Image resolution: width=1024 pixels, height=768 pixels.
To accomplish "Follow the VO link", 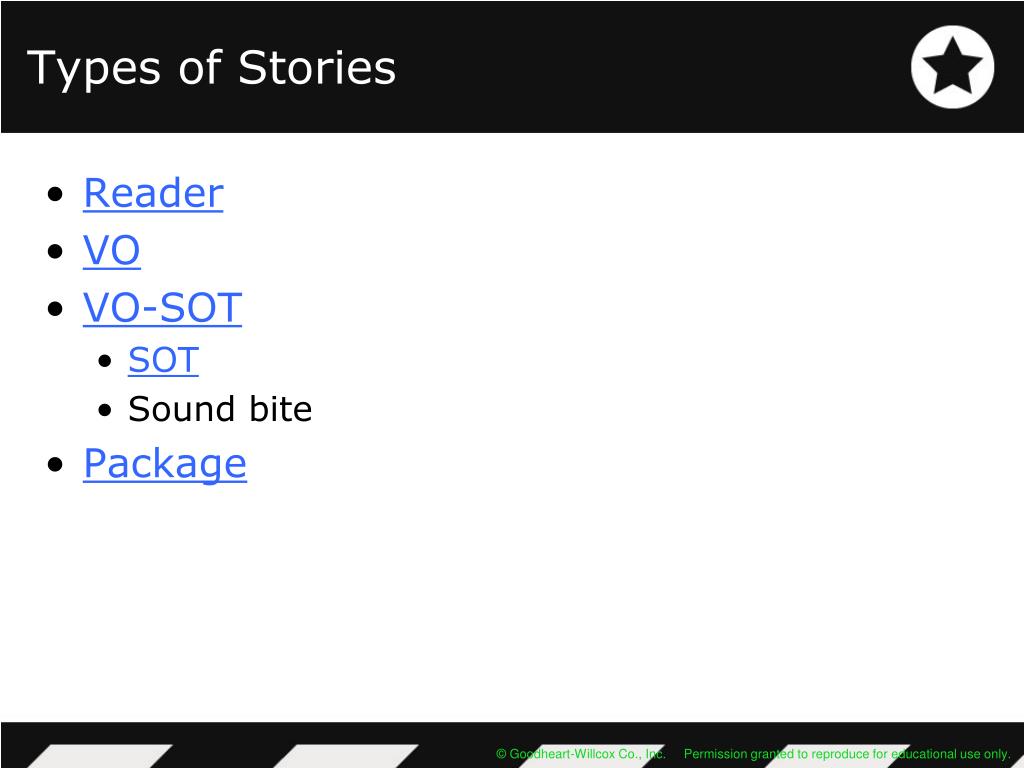I will tap(112, 250).
